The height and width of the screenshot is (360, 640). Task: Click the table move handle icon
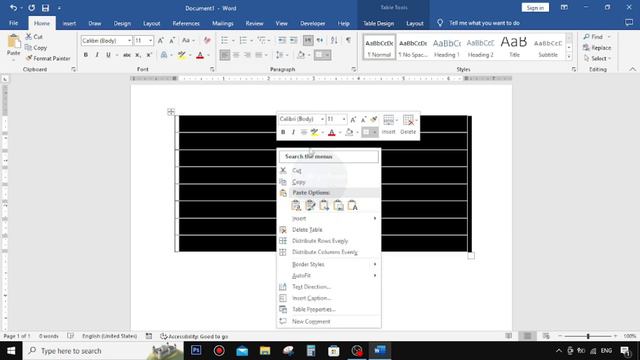point(171,111)
